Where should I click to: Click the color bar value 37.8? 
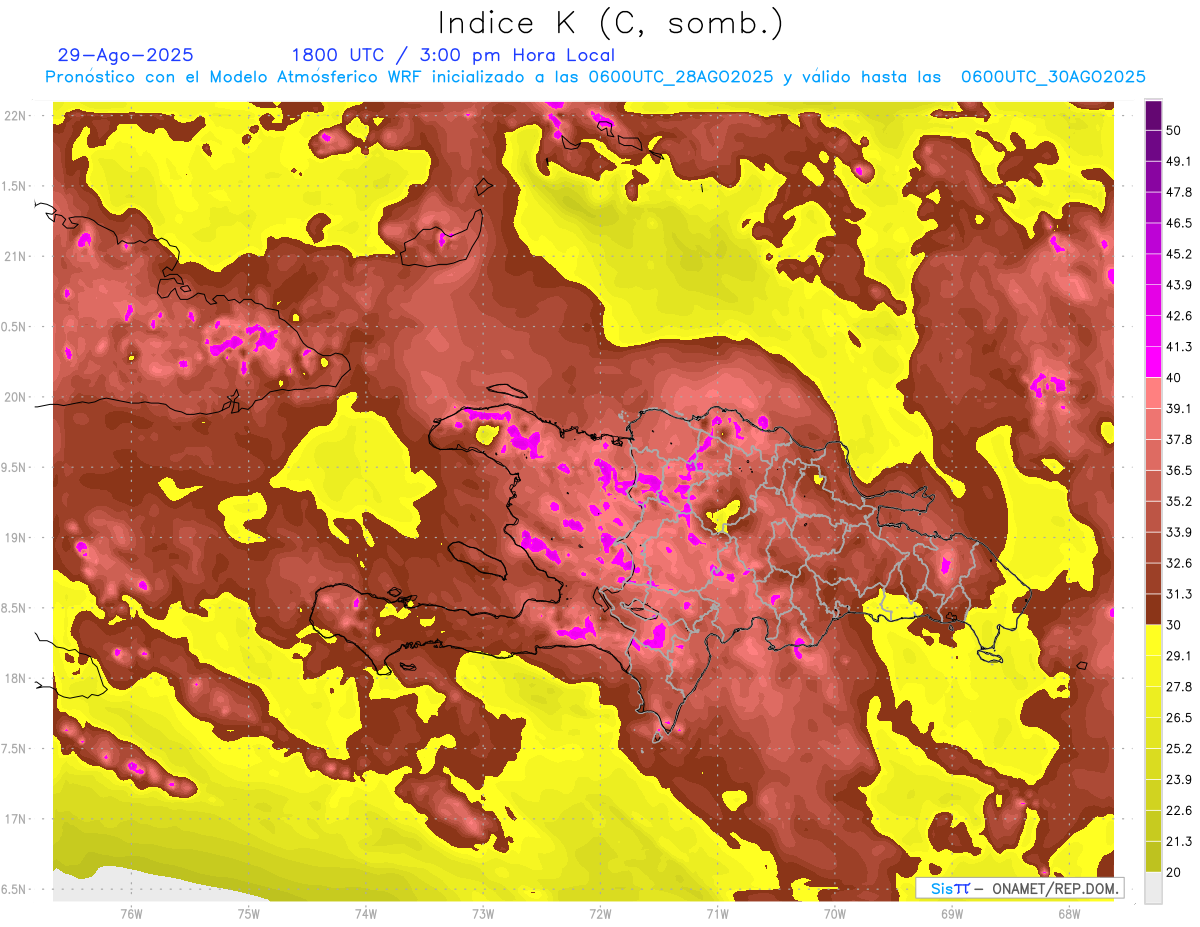(x=1179, y=439)
